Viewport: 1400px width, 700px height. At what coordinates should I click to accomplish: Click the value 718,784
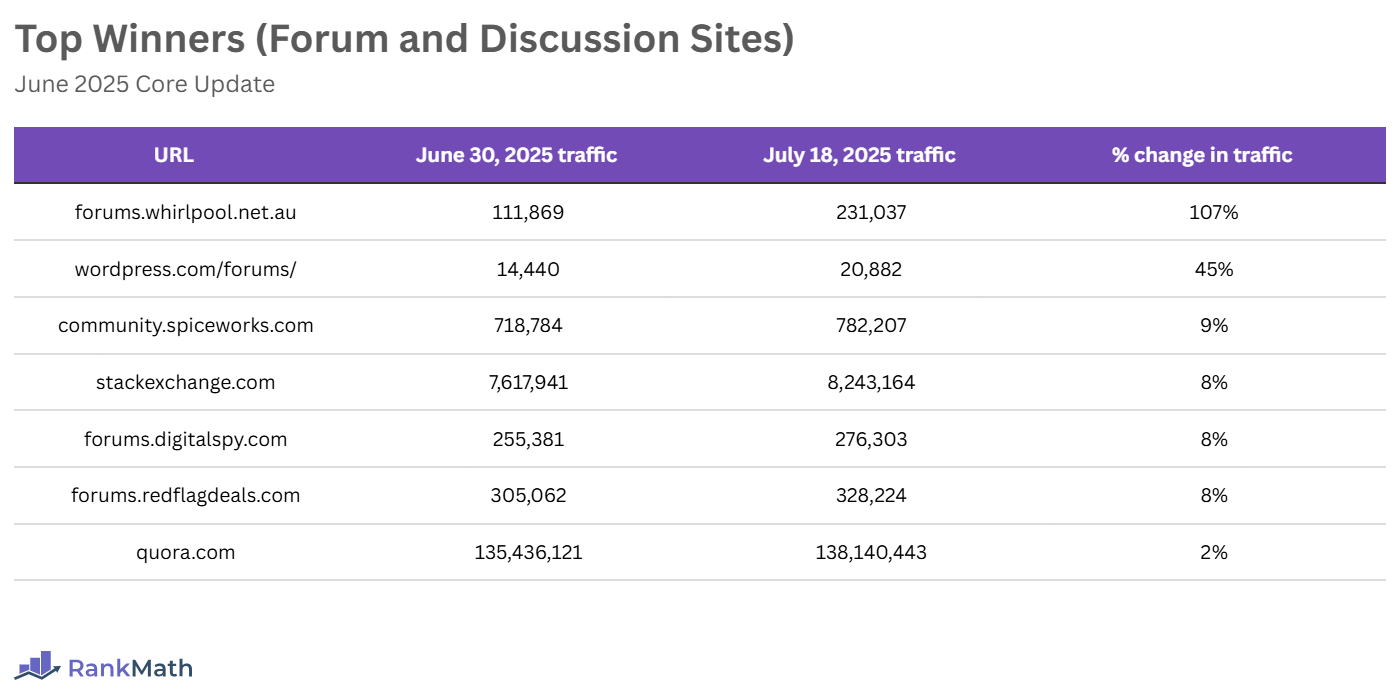[528, 325]
